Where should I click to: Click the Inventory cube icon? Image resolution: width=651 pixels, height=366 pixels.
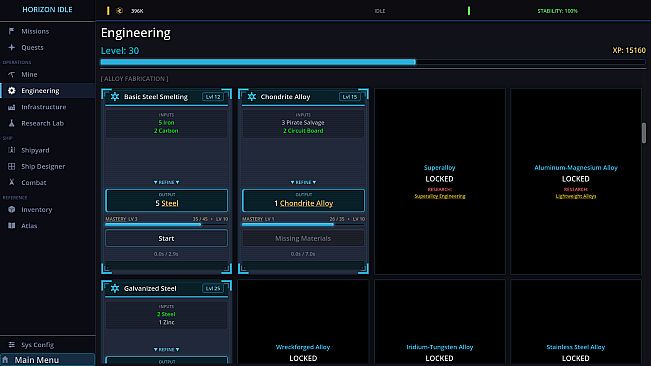pyautogui.click(x=12, y=210)
